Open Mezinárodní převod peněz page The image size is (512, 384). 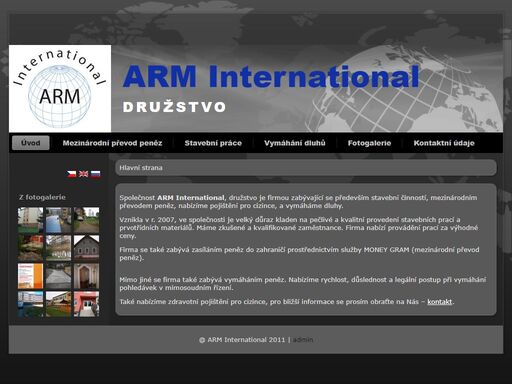point(112,143)
